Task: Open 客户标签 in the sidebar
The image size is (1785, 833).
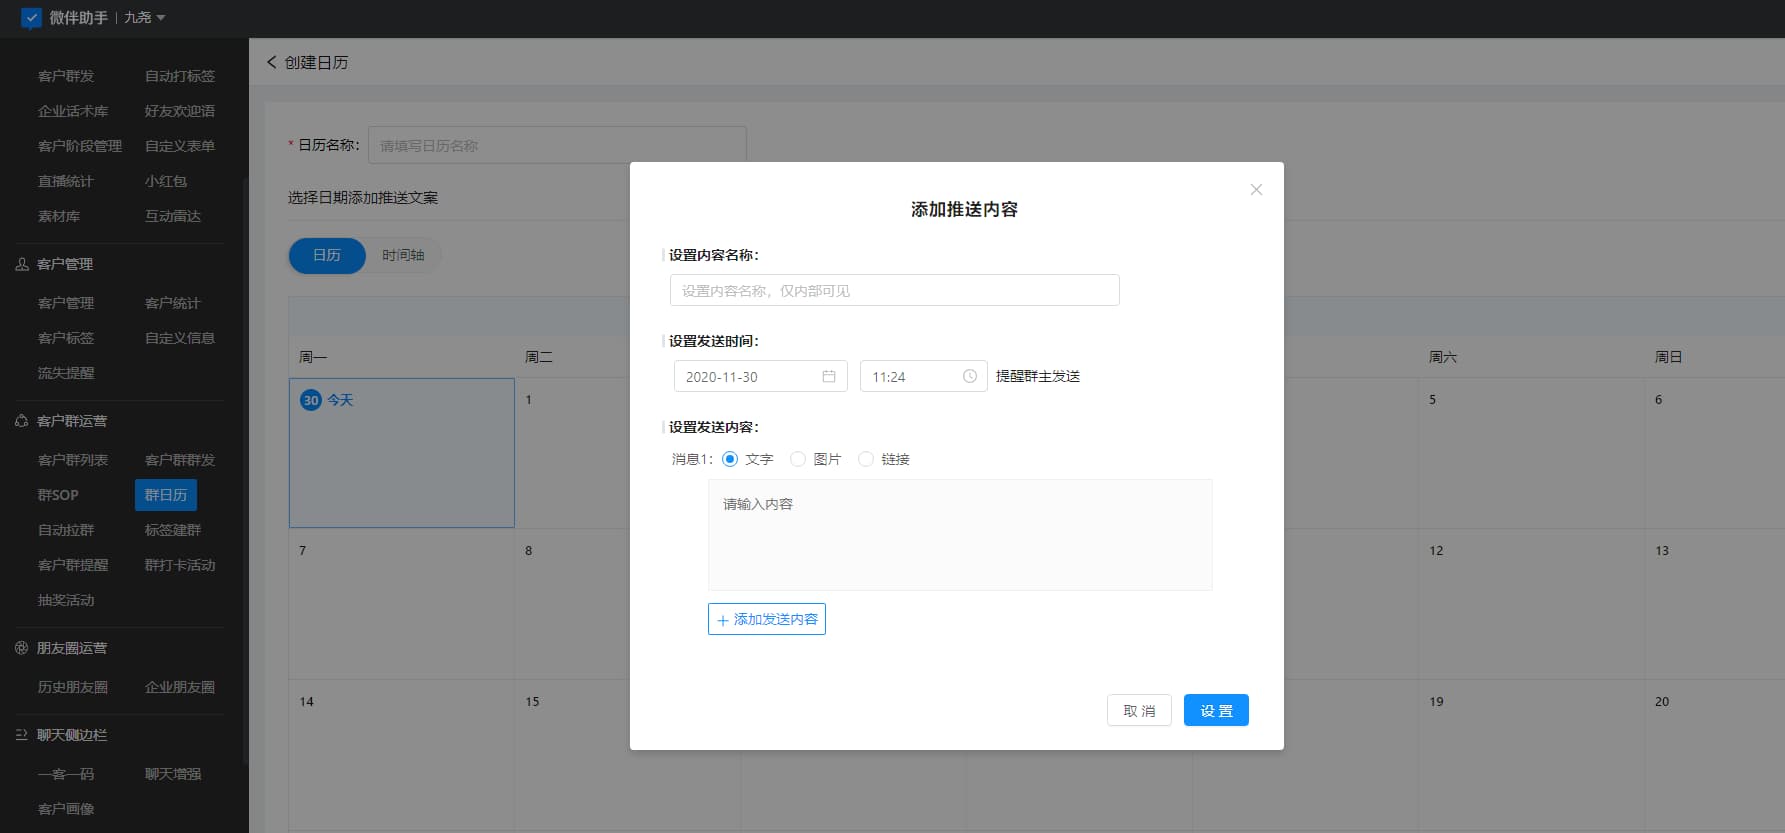Action: [x=66, y=338]
